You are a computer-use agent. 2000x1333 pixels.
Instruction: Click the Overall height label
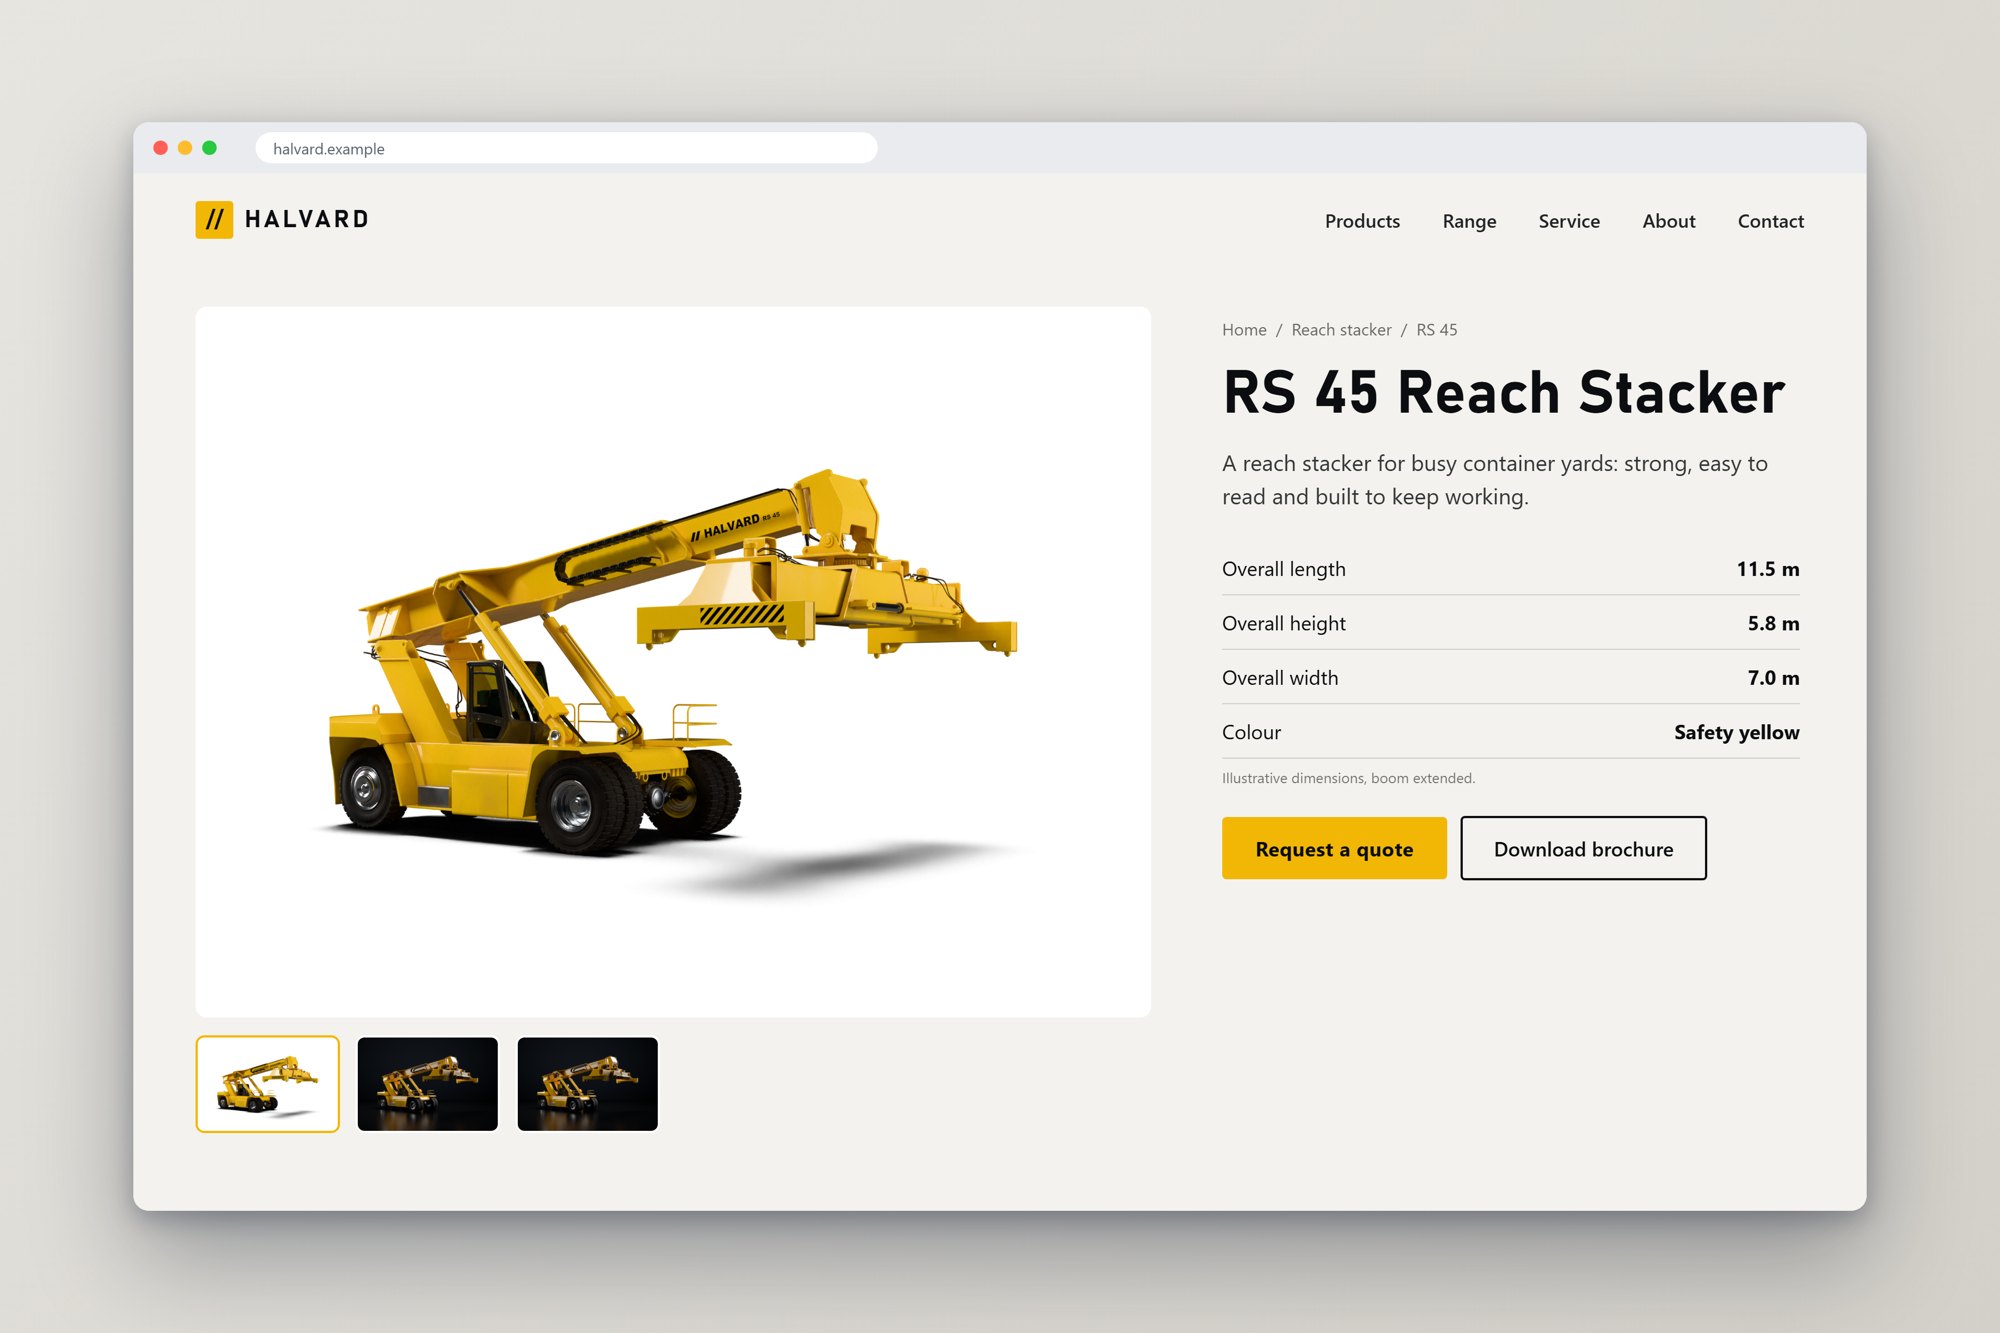1284,623
